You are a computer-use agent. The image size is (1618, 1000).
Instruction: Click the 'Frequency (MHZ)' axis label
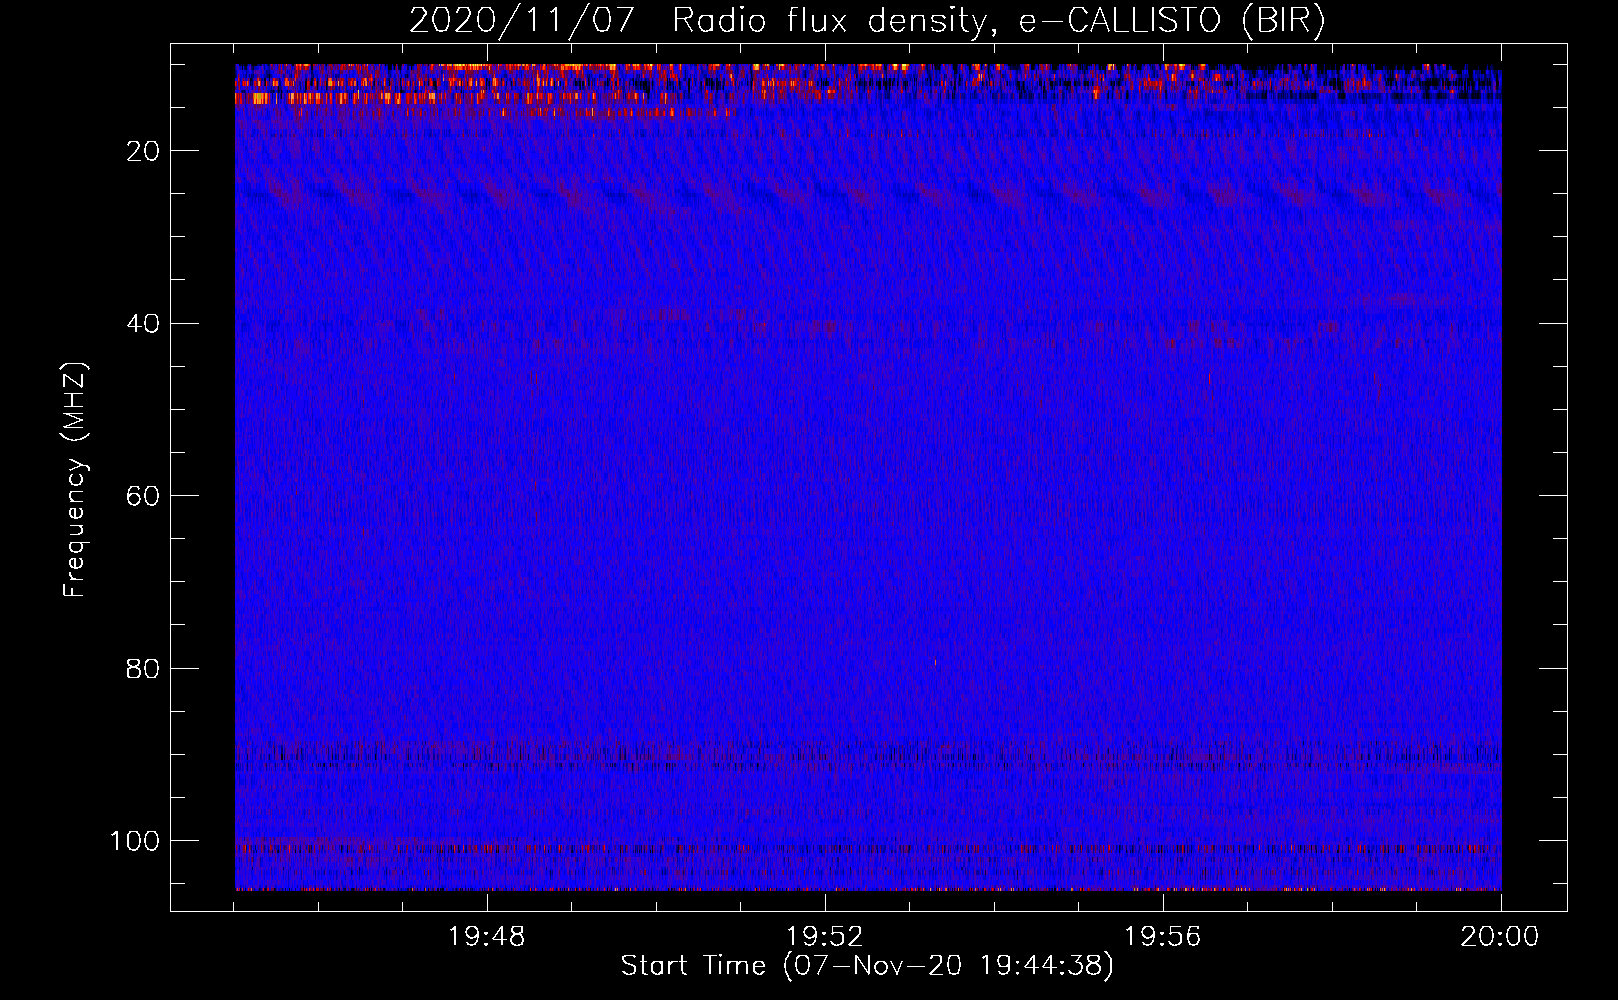75,480
